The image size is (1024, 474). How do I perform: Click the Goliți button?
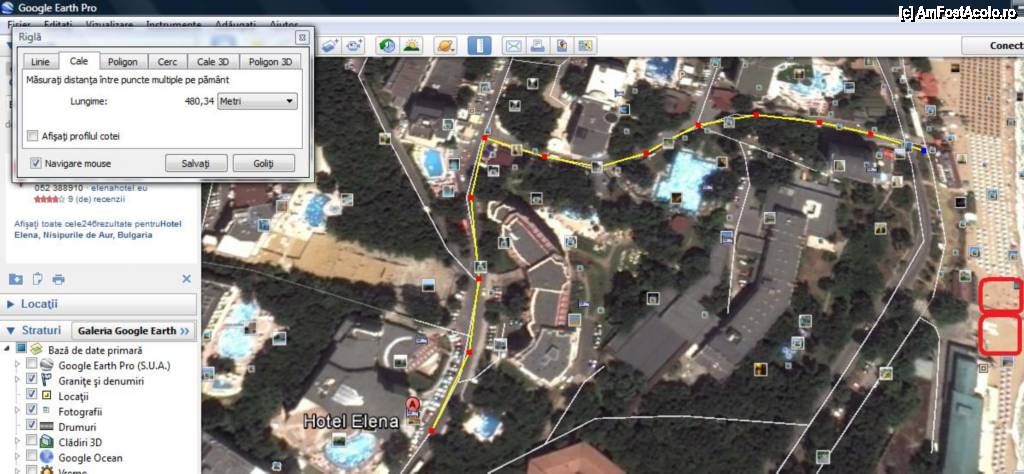click(264, 163)
